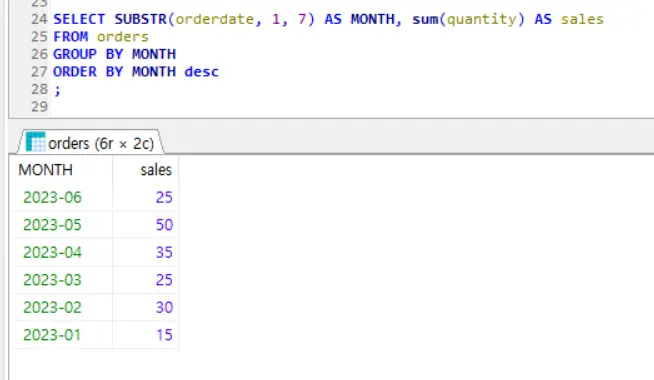Screen dimensions: 654x380
Task: Click line number 27 in editor gutter
Action: (x=39, y=72)
